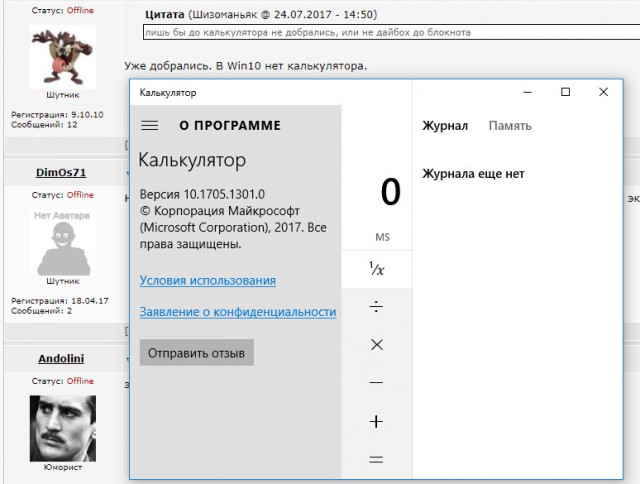Click the equals key

pyautogui.click(x=376, y=460)
